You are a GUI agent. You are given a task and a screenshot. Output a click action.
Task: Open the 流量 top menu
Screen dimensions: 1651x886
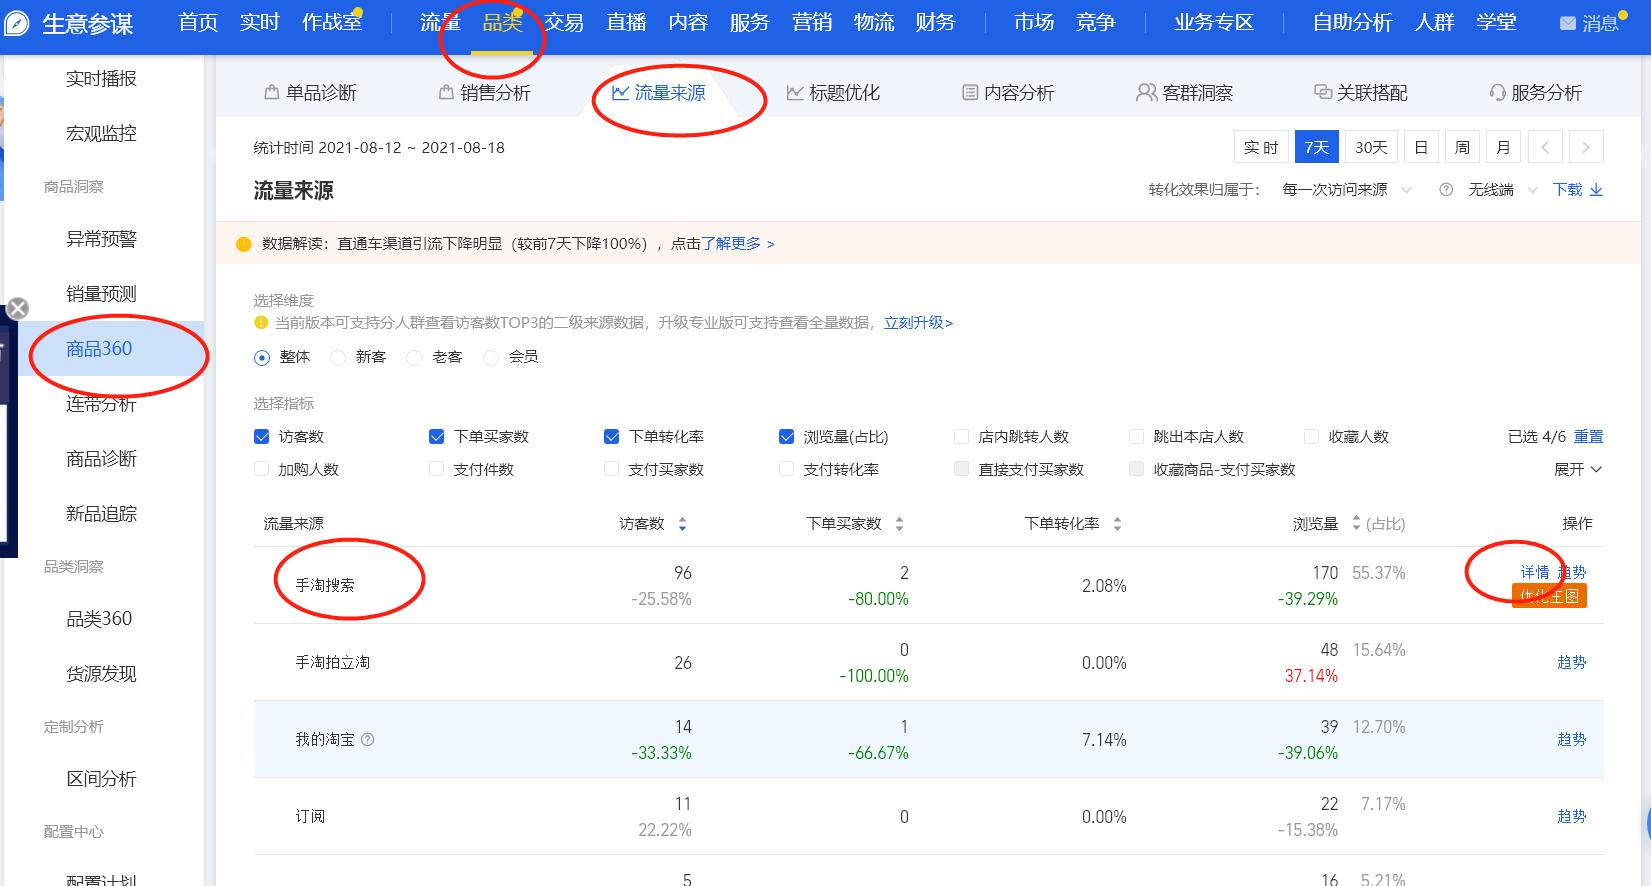click(x=440, y=22)
